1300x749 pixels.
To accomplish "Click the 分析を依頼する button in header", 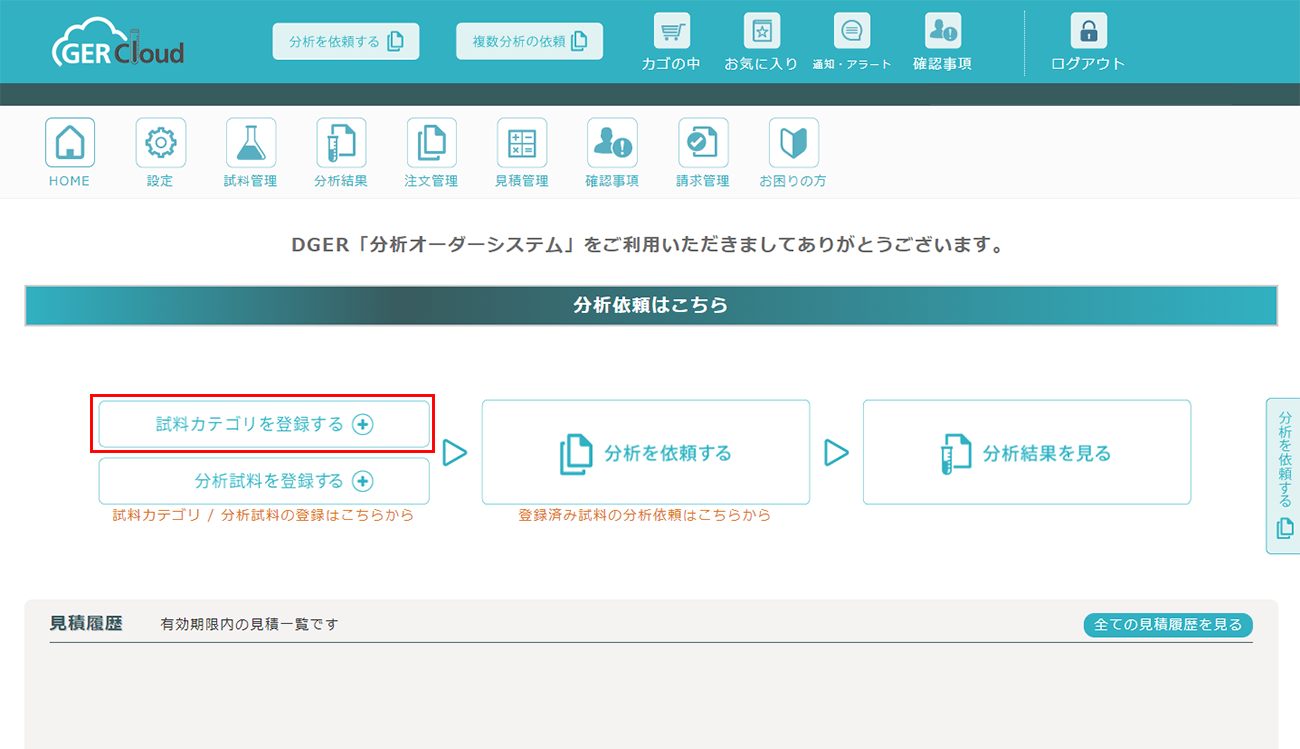I will click(x=346, y=41).
